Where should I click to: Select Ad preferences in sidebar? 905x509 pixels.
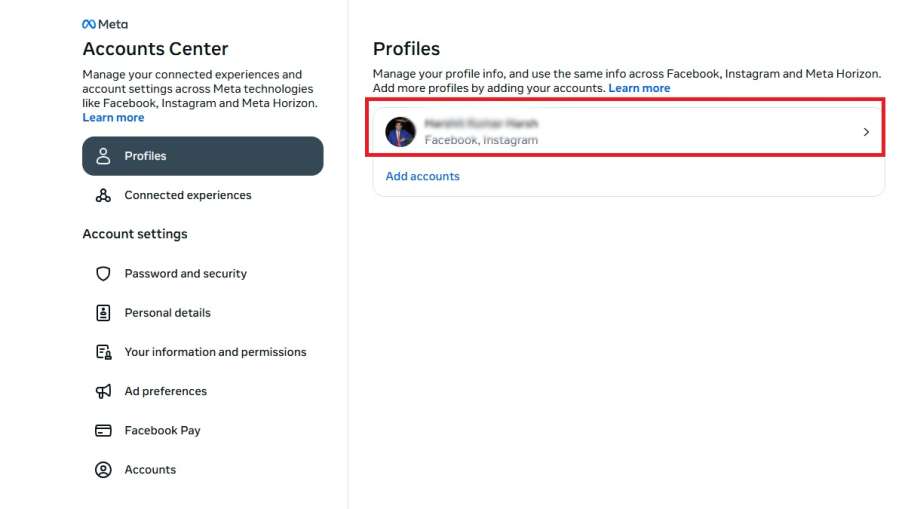[x=166, y=391]
